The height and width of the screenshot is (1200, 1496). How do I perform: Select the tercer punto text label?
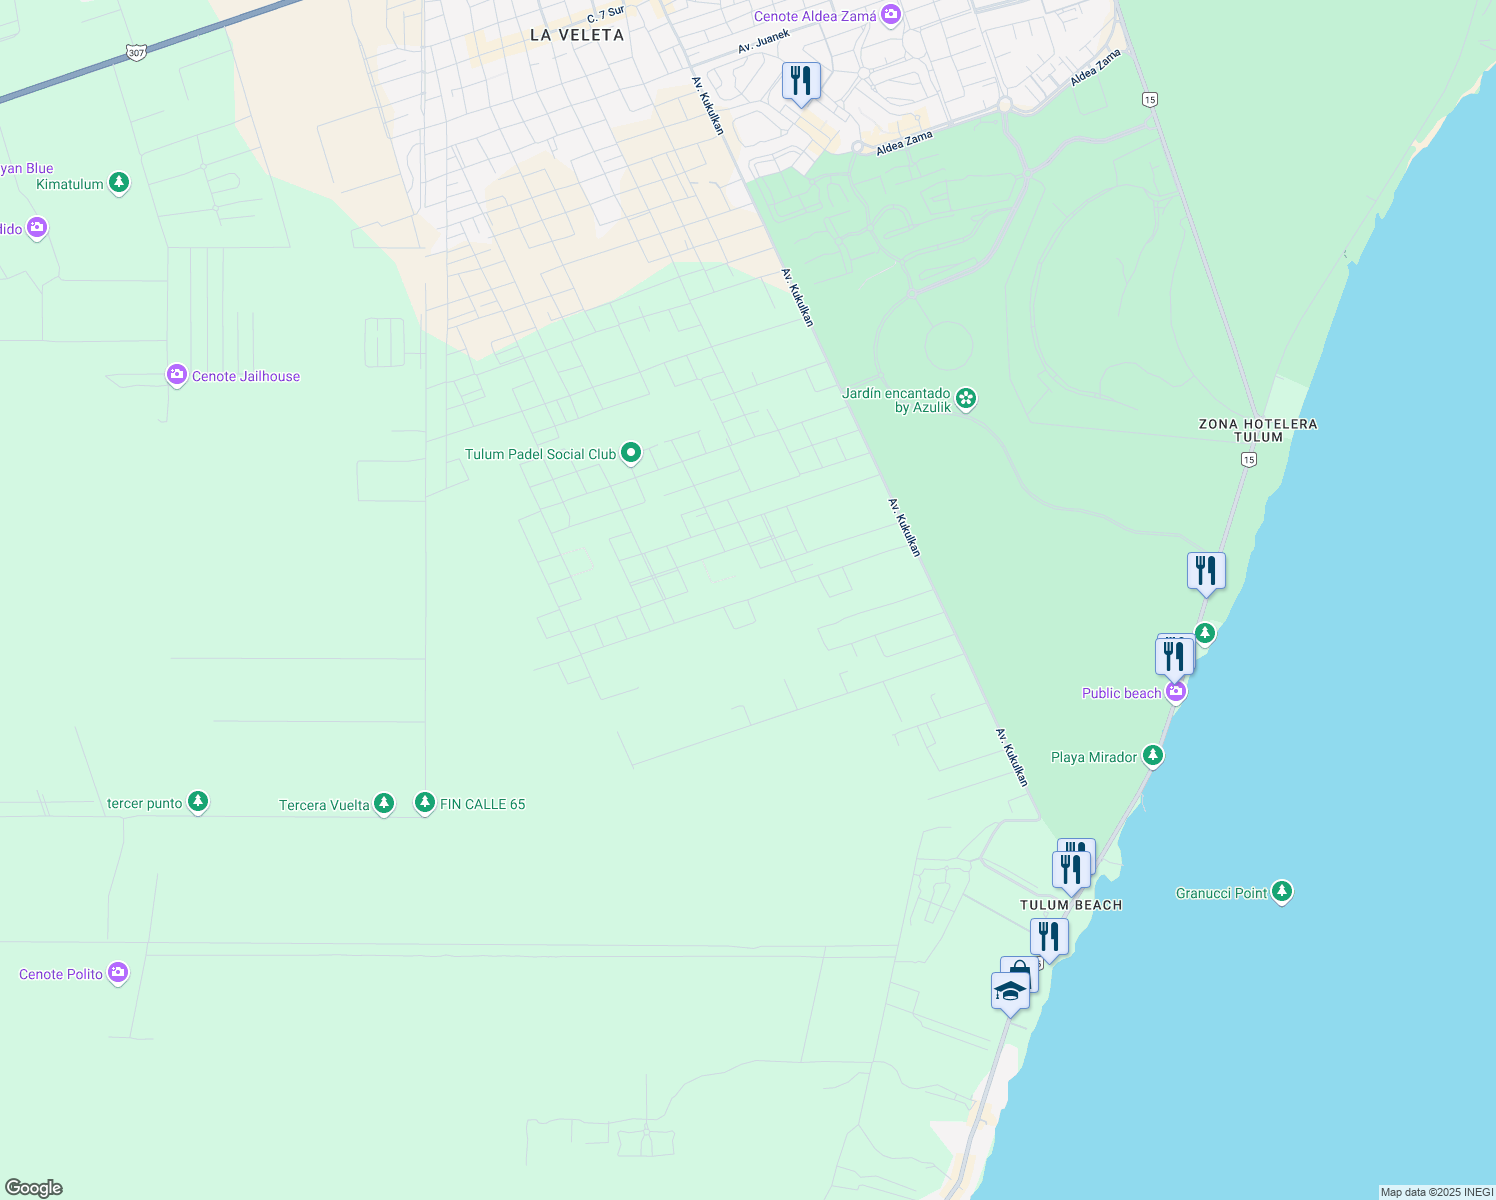[145, 803]
